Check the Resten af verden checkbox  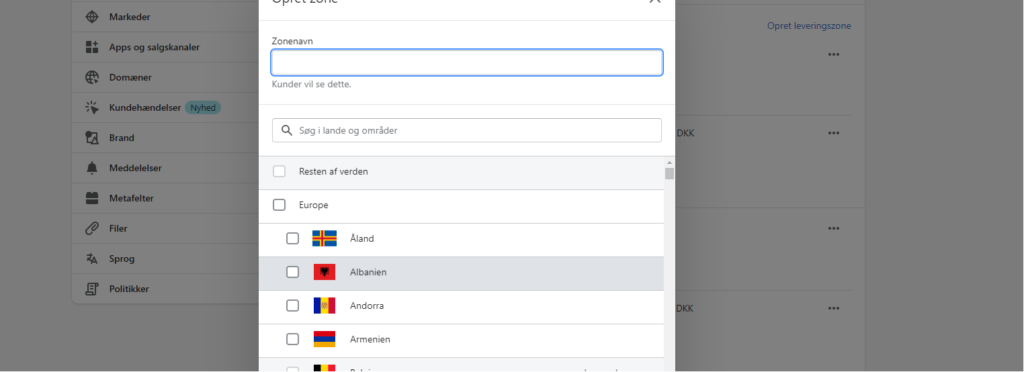[x=280, y=172]
